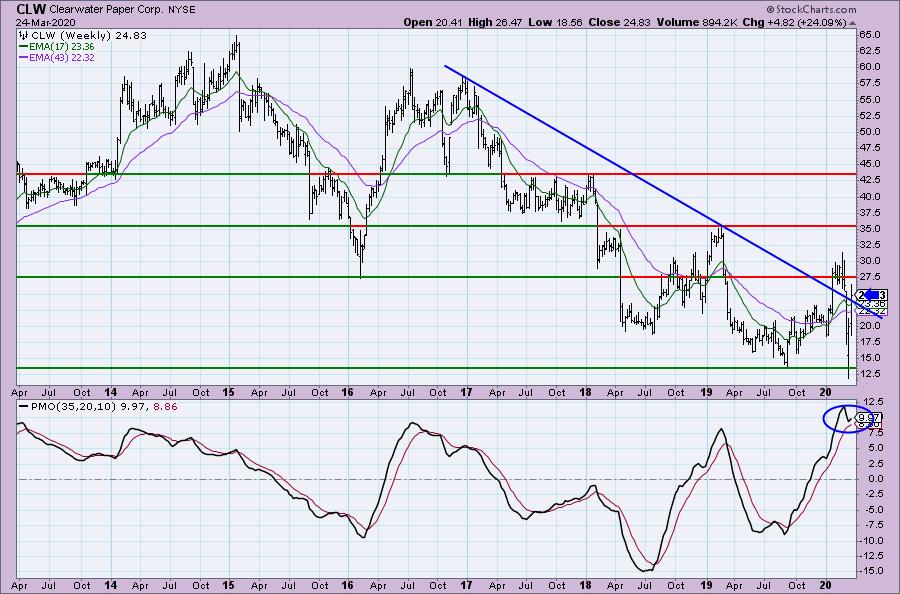Click year 18 on the price panel axis
The width and height of the screenshot is (900, 594).
pos(585,393)
